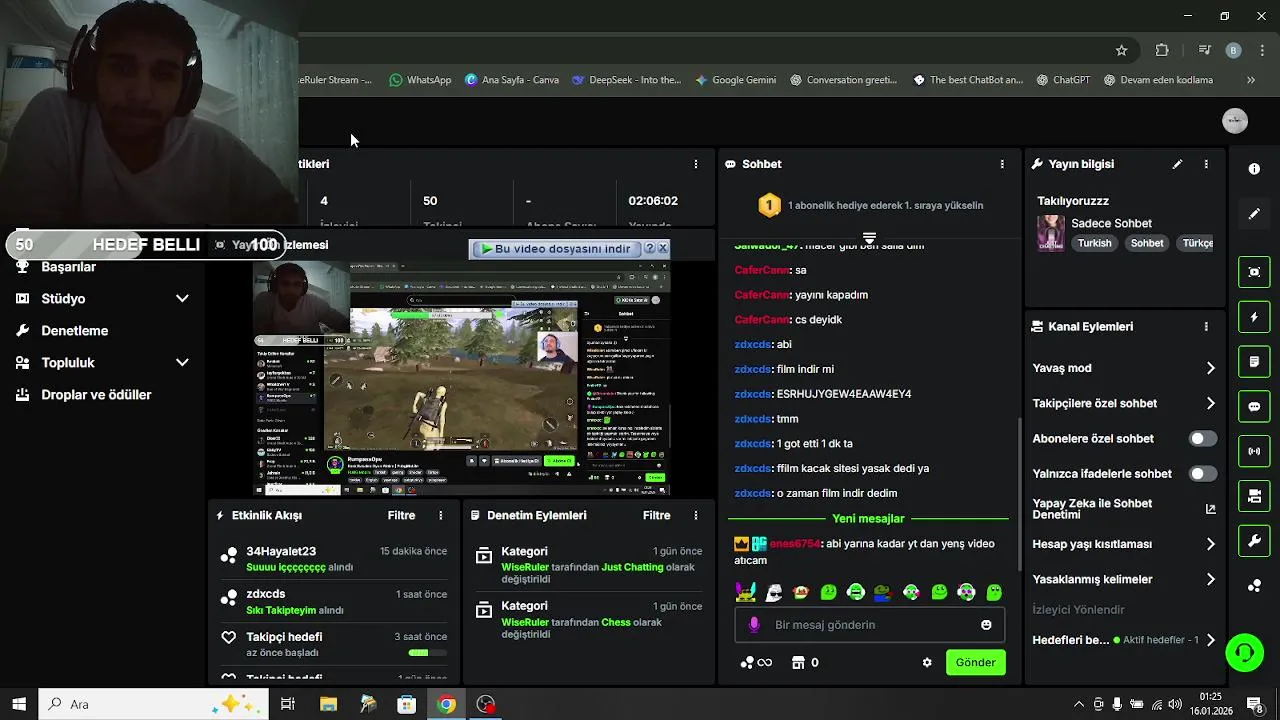This screenshot has width=1280, height=720.
Task: Open the Chess link in moderation log
Action: (616, 622)
